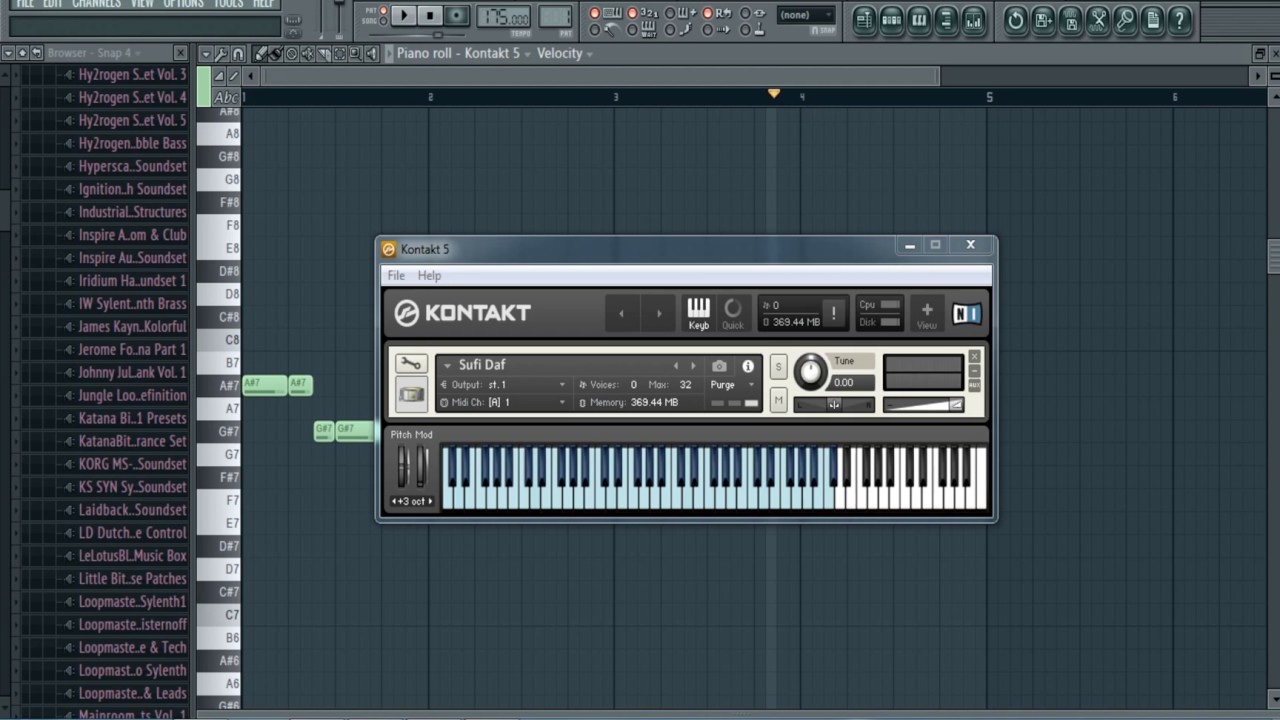This screenshot has height=720, width=1280.
Task: Open the mixer window button
Action: click(974, 20)
